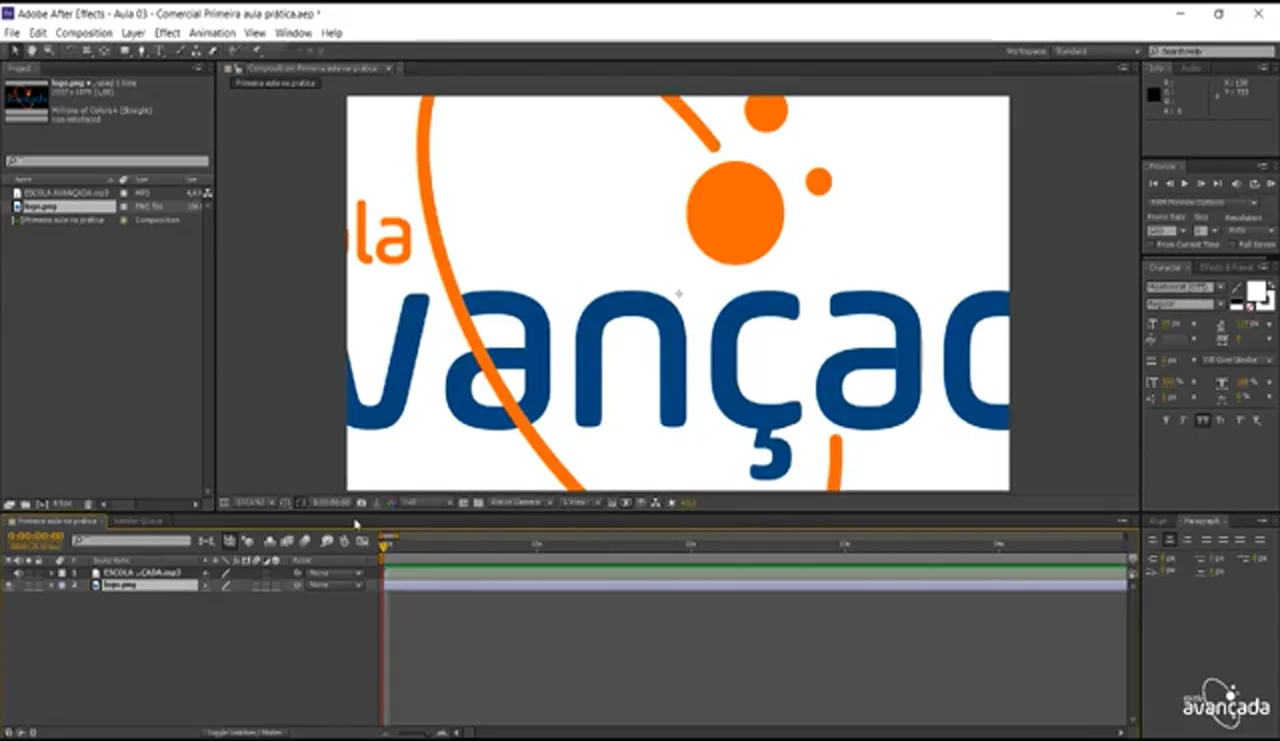Click Last Frame button in Preview panel
The width and height of the screenshot is (1280, 741).
pyautogui.click(x=1218, y=184)
